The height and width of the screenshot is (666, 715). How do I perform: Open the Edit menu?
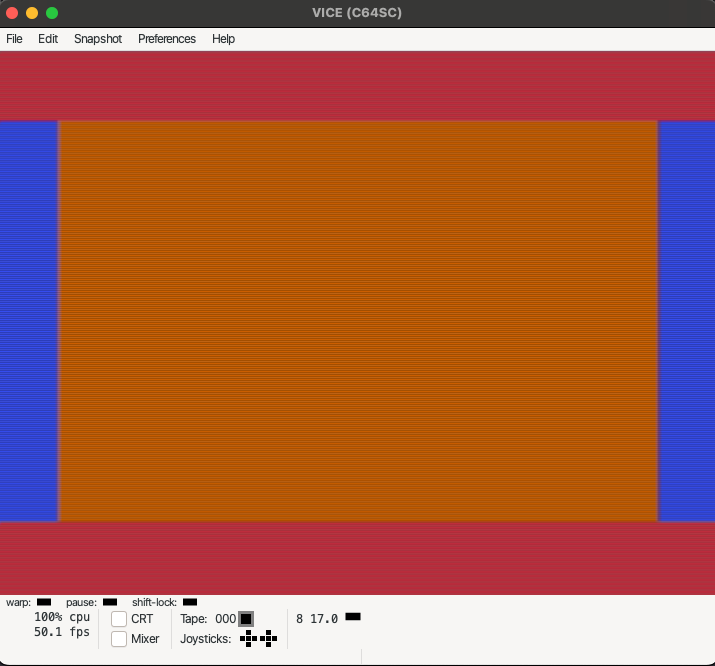click(x=48, y=39)
